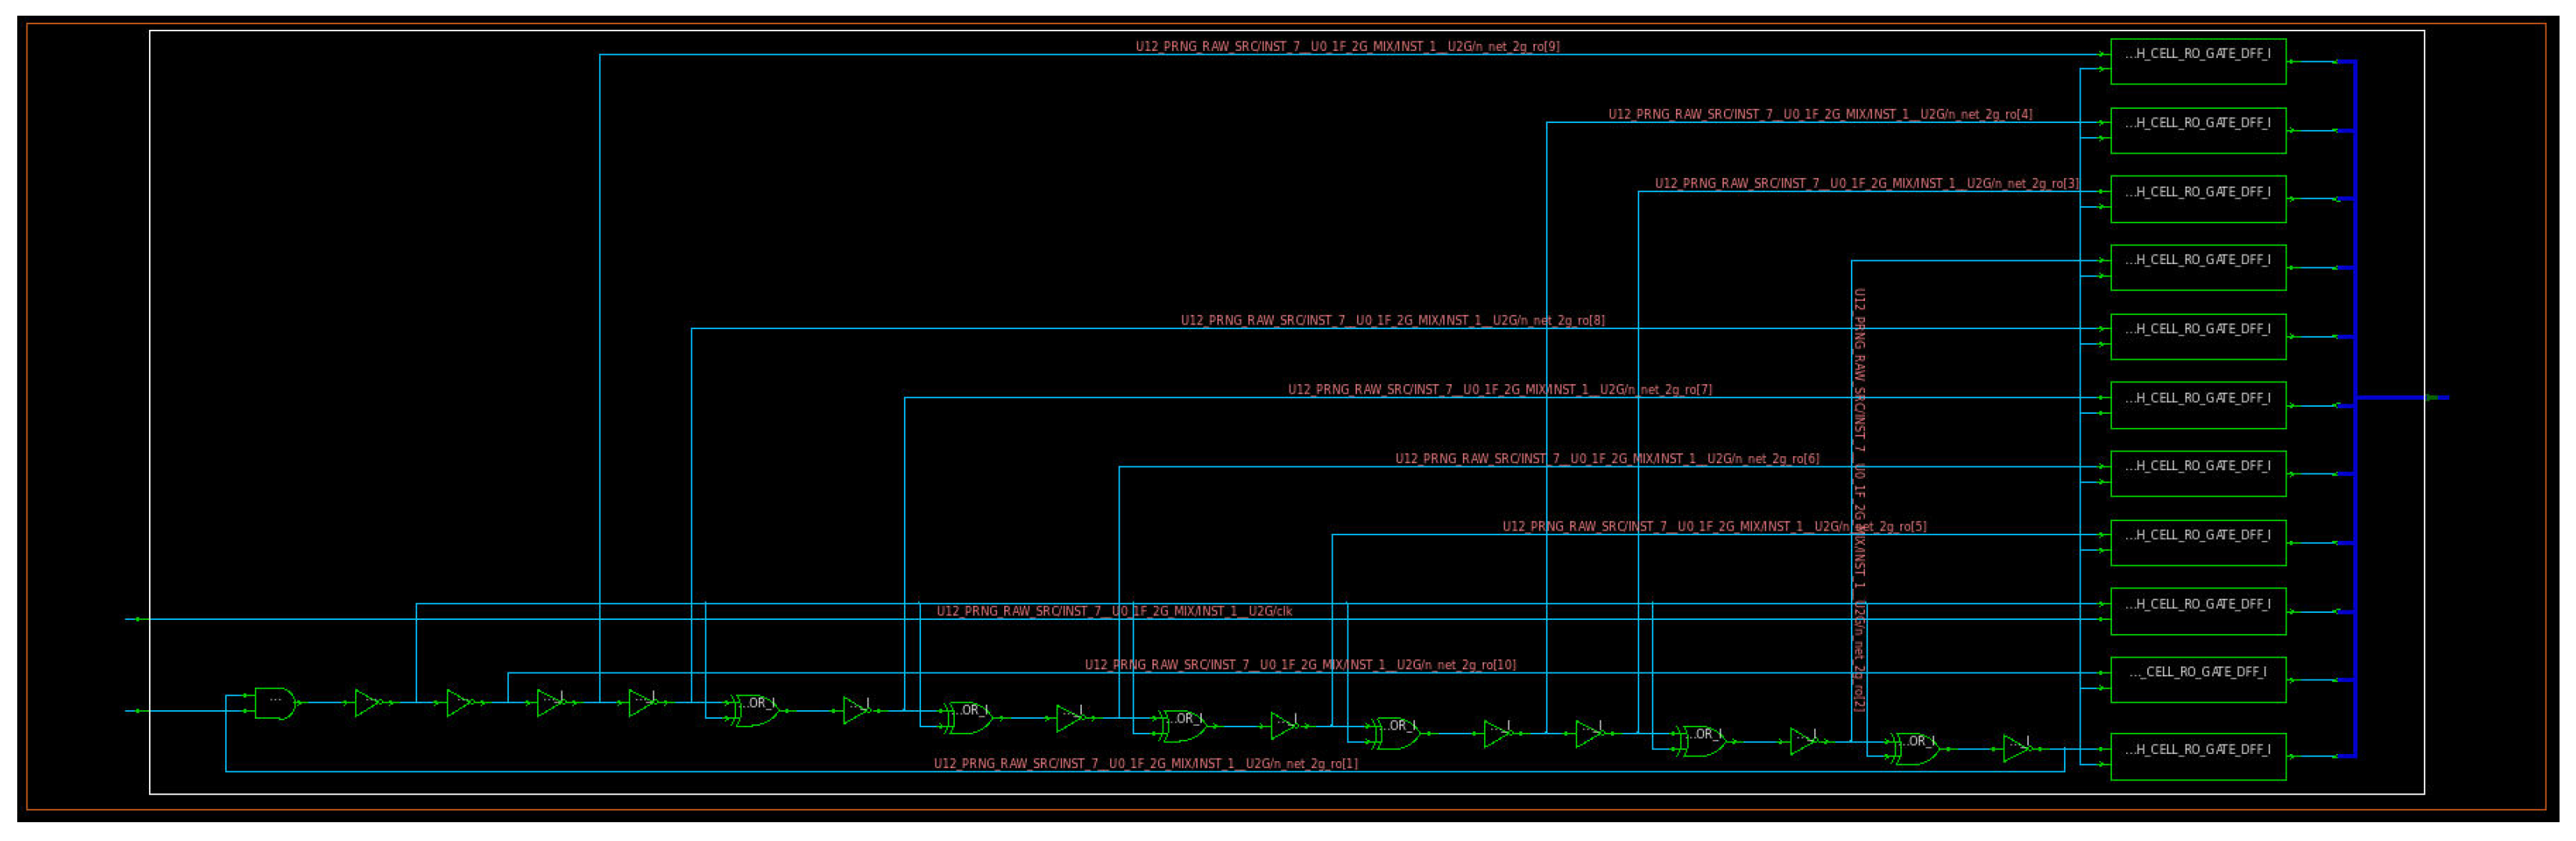Image resolution: width=2576 pixels, height=841 pixels.
Task: Click the net label ending 'U2G/clk'
Action: pyautogui.click(x=1114, y=611)
